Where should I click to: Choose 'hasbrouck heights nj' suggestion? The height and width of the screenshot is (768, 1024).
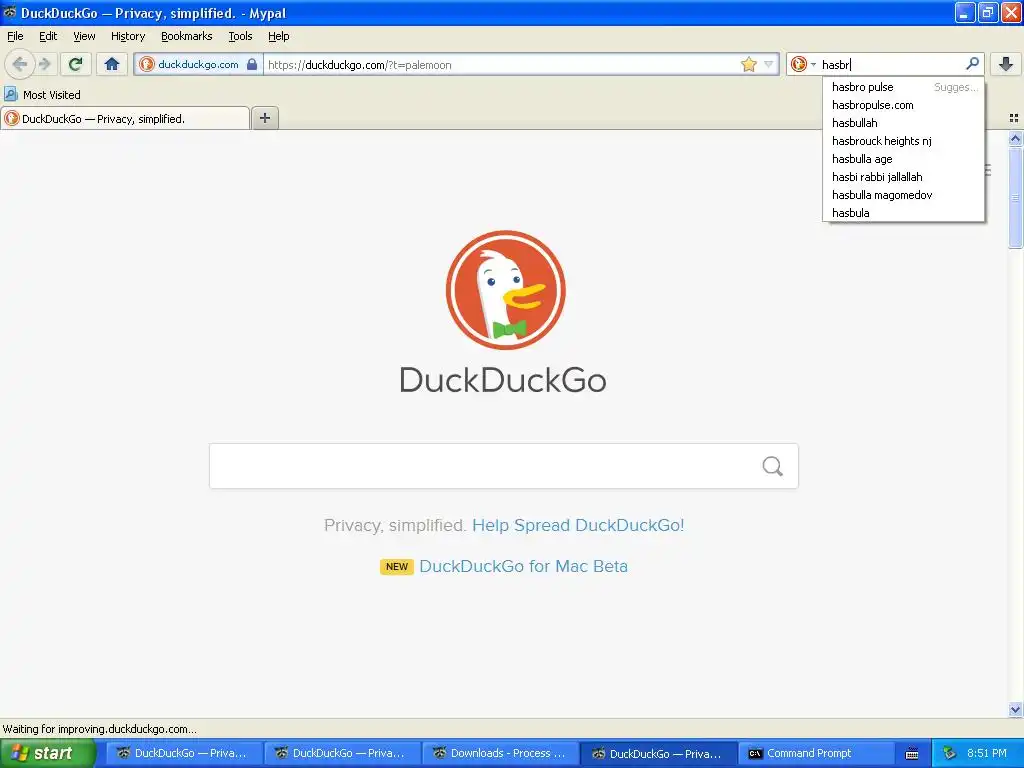[x=903, y=141]
